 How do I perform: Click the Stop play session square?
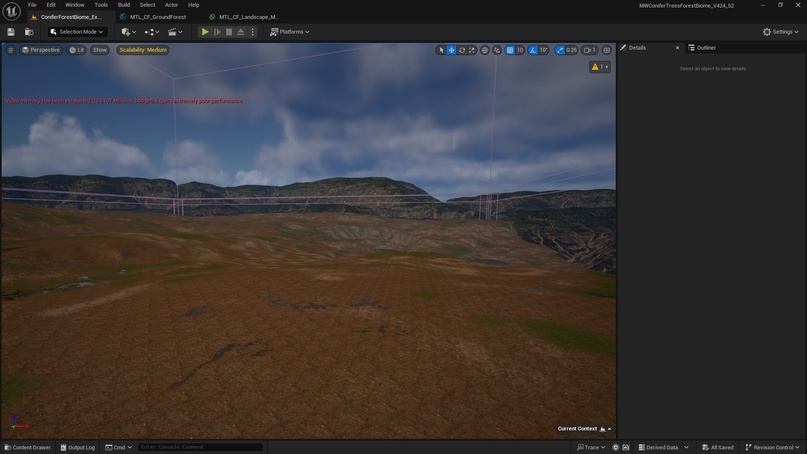click(229, 32)
